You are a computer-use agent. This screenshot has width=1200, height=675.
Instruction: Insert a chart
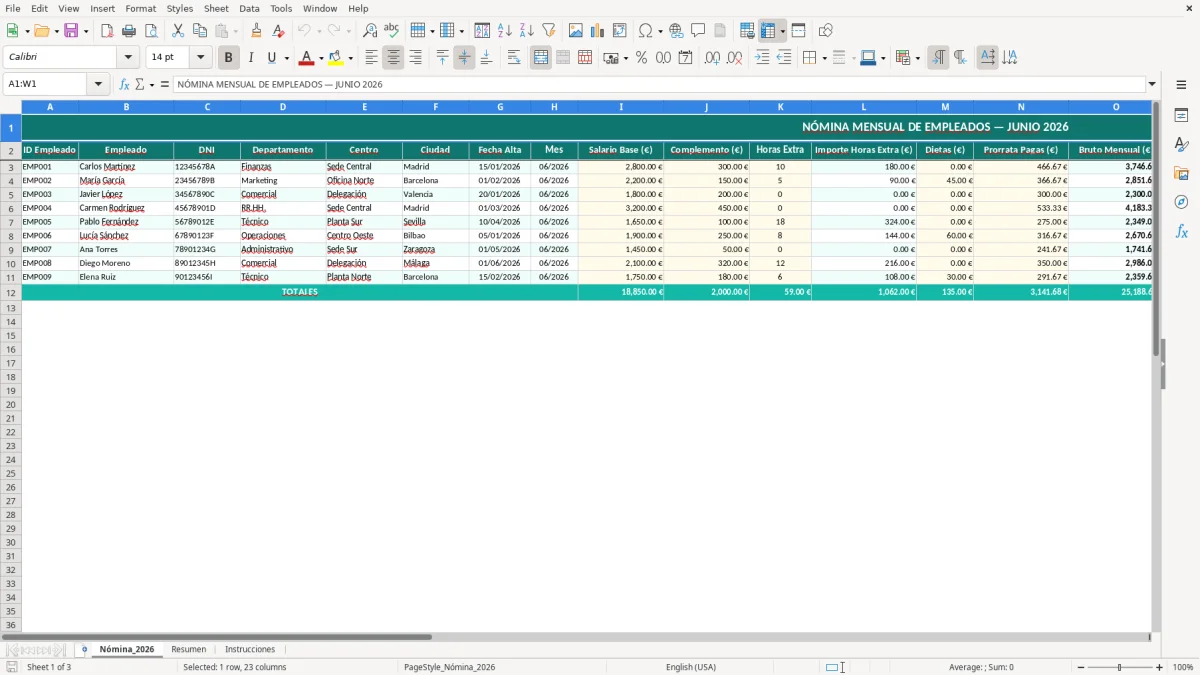598,31
